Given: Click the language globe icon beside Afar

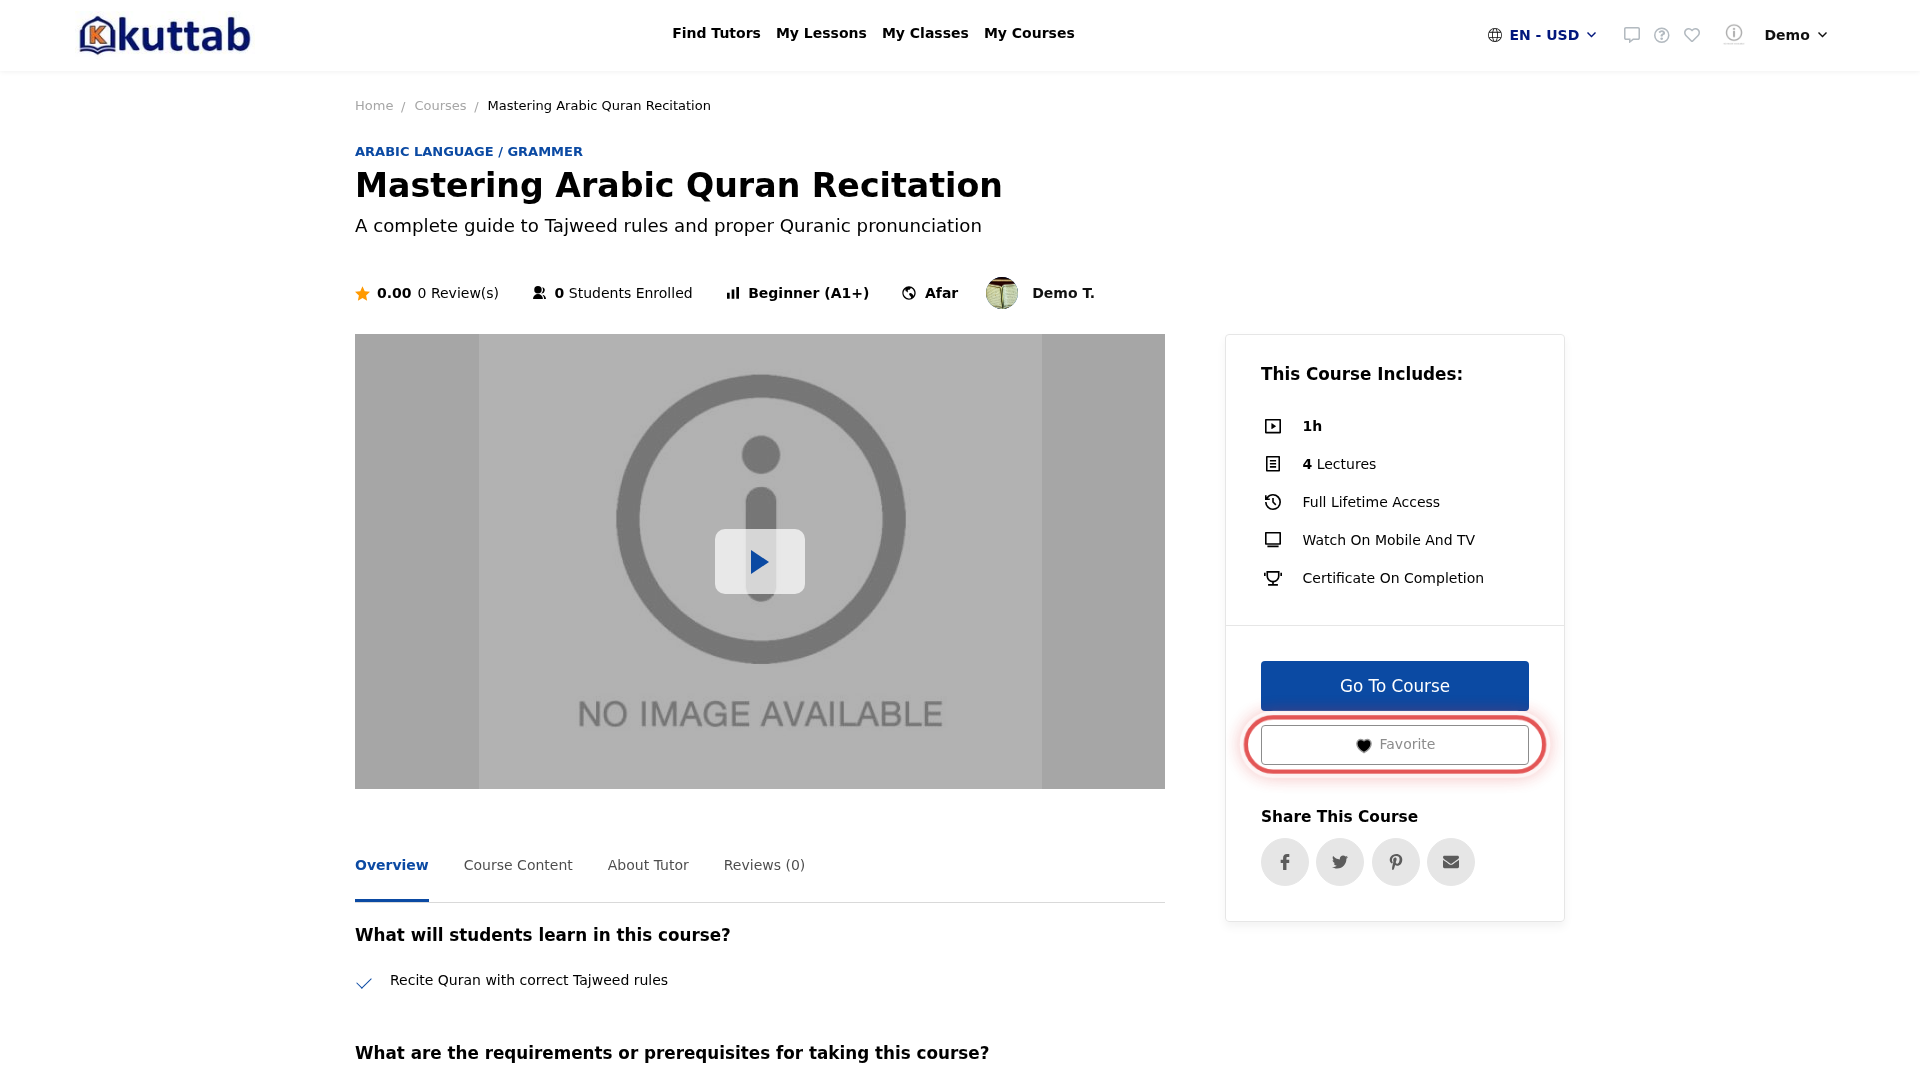Looking at the screenshot, I should (x=909, y=293).
